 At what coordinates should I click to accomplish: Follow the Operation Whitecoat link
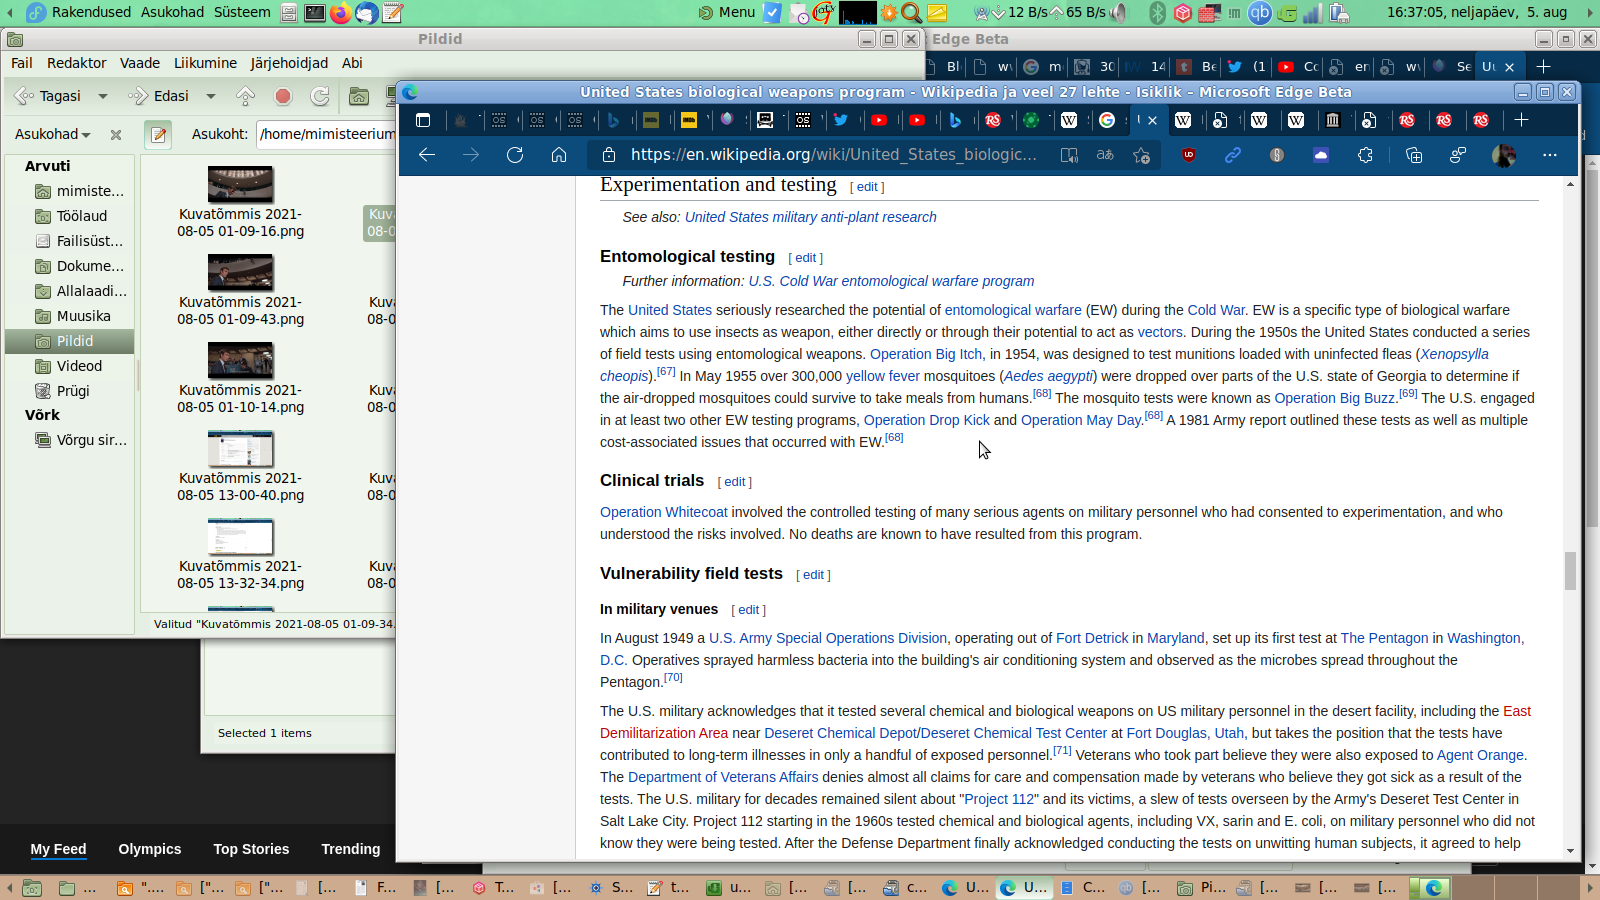pos(663,512)
